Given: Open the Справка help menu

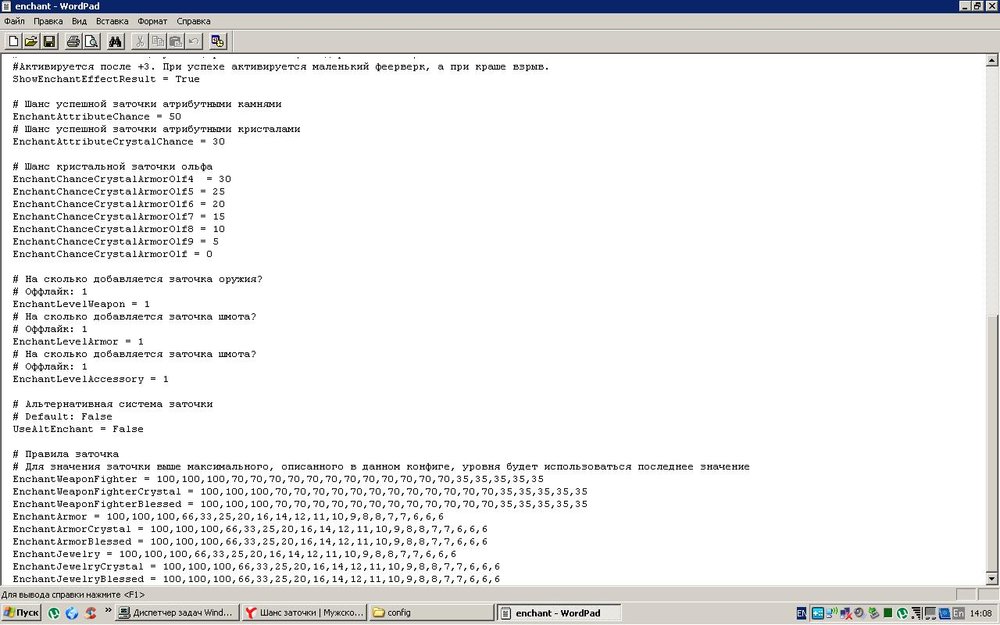Looking at the screenshot, I should tap(193, 20).
